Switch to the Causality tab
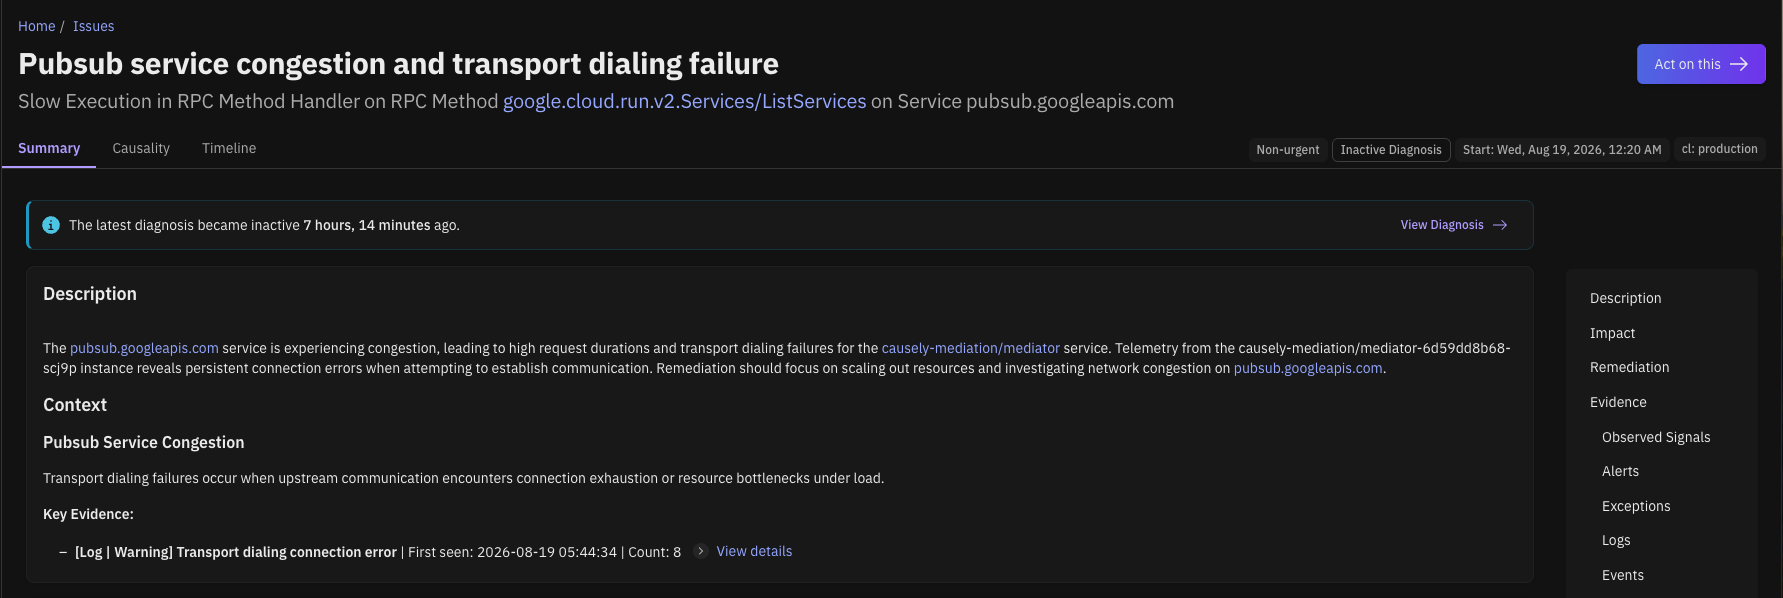1783x598 pixels. coord(141,148)
